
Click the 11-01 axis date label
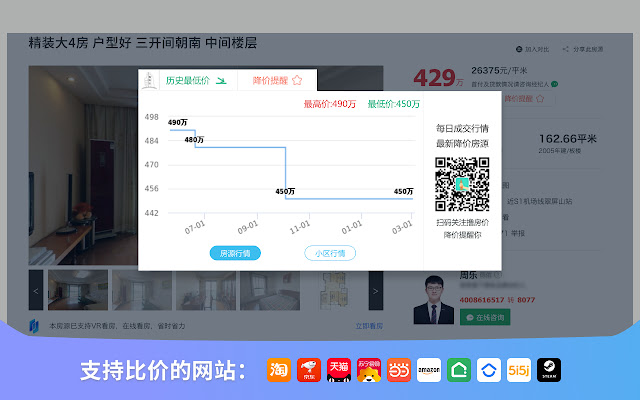[300, 227]
